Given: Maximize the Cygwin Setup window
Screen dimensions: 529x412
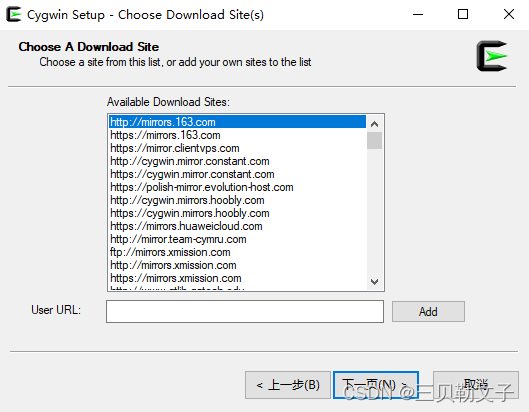Looking at the screenshot, I should pos(463,15).
